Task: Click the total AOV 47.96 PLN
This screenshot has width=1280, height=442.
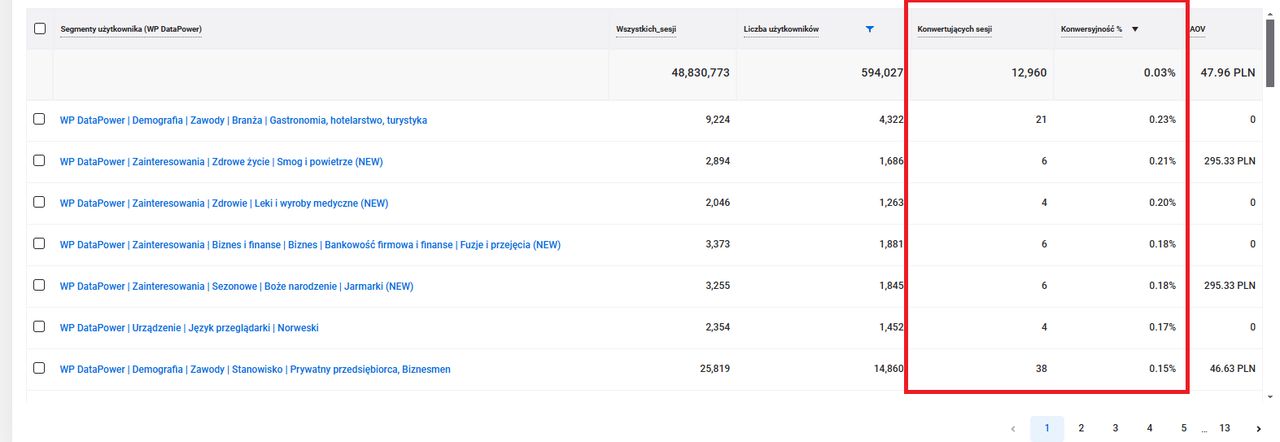Action: click(1228, 73)
